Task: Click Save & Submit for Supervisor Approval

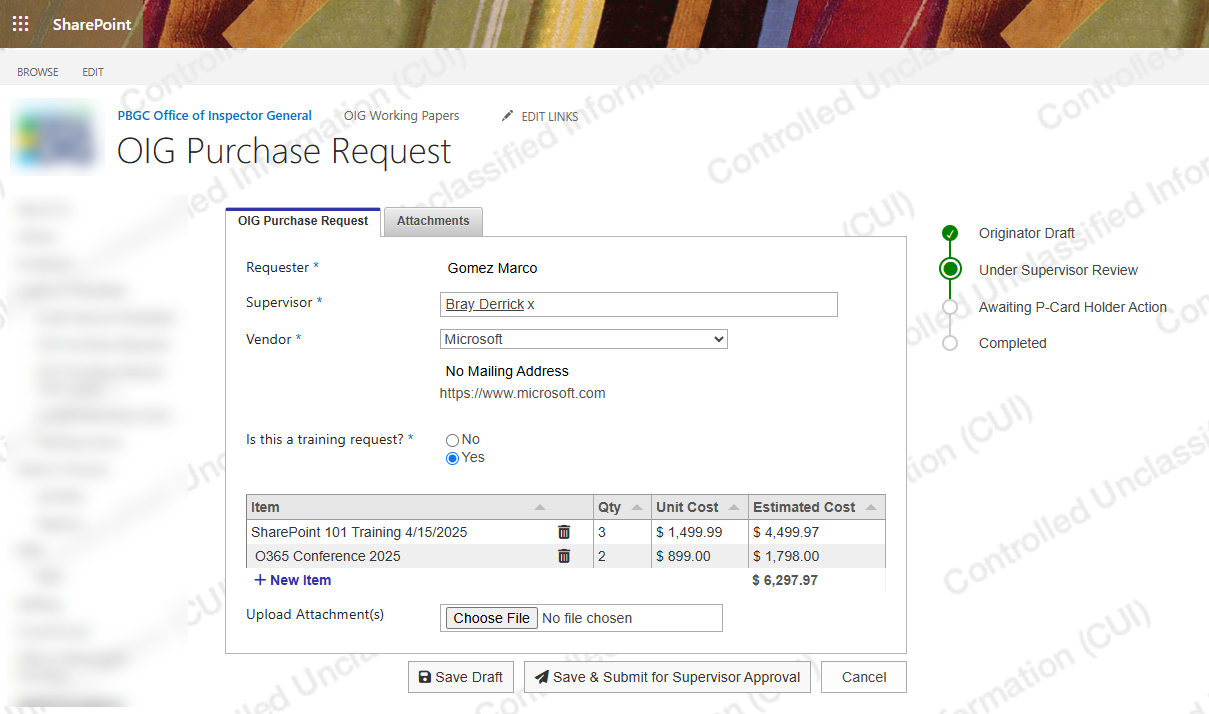Action: click(x=667, y=677)
